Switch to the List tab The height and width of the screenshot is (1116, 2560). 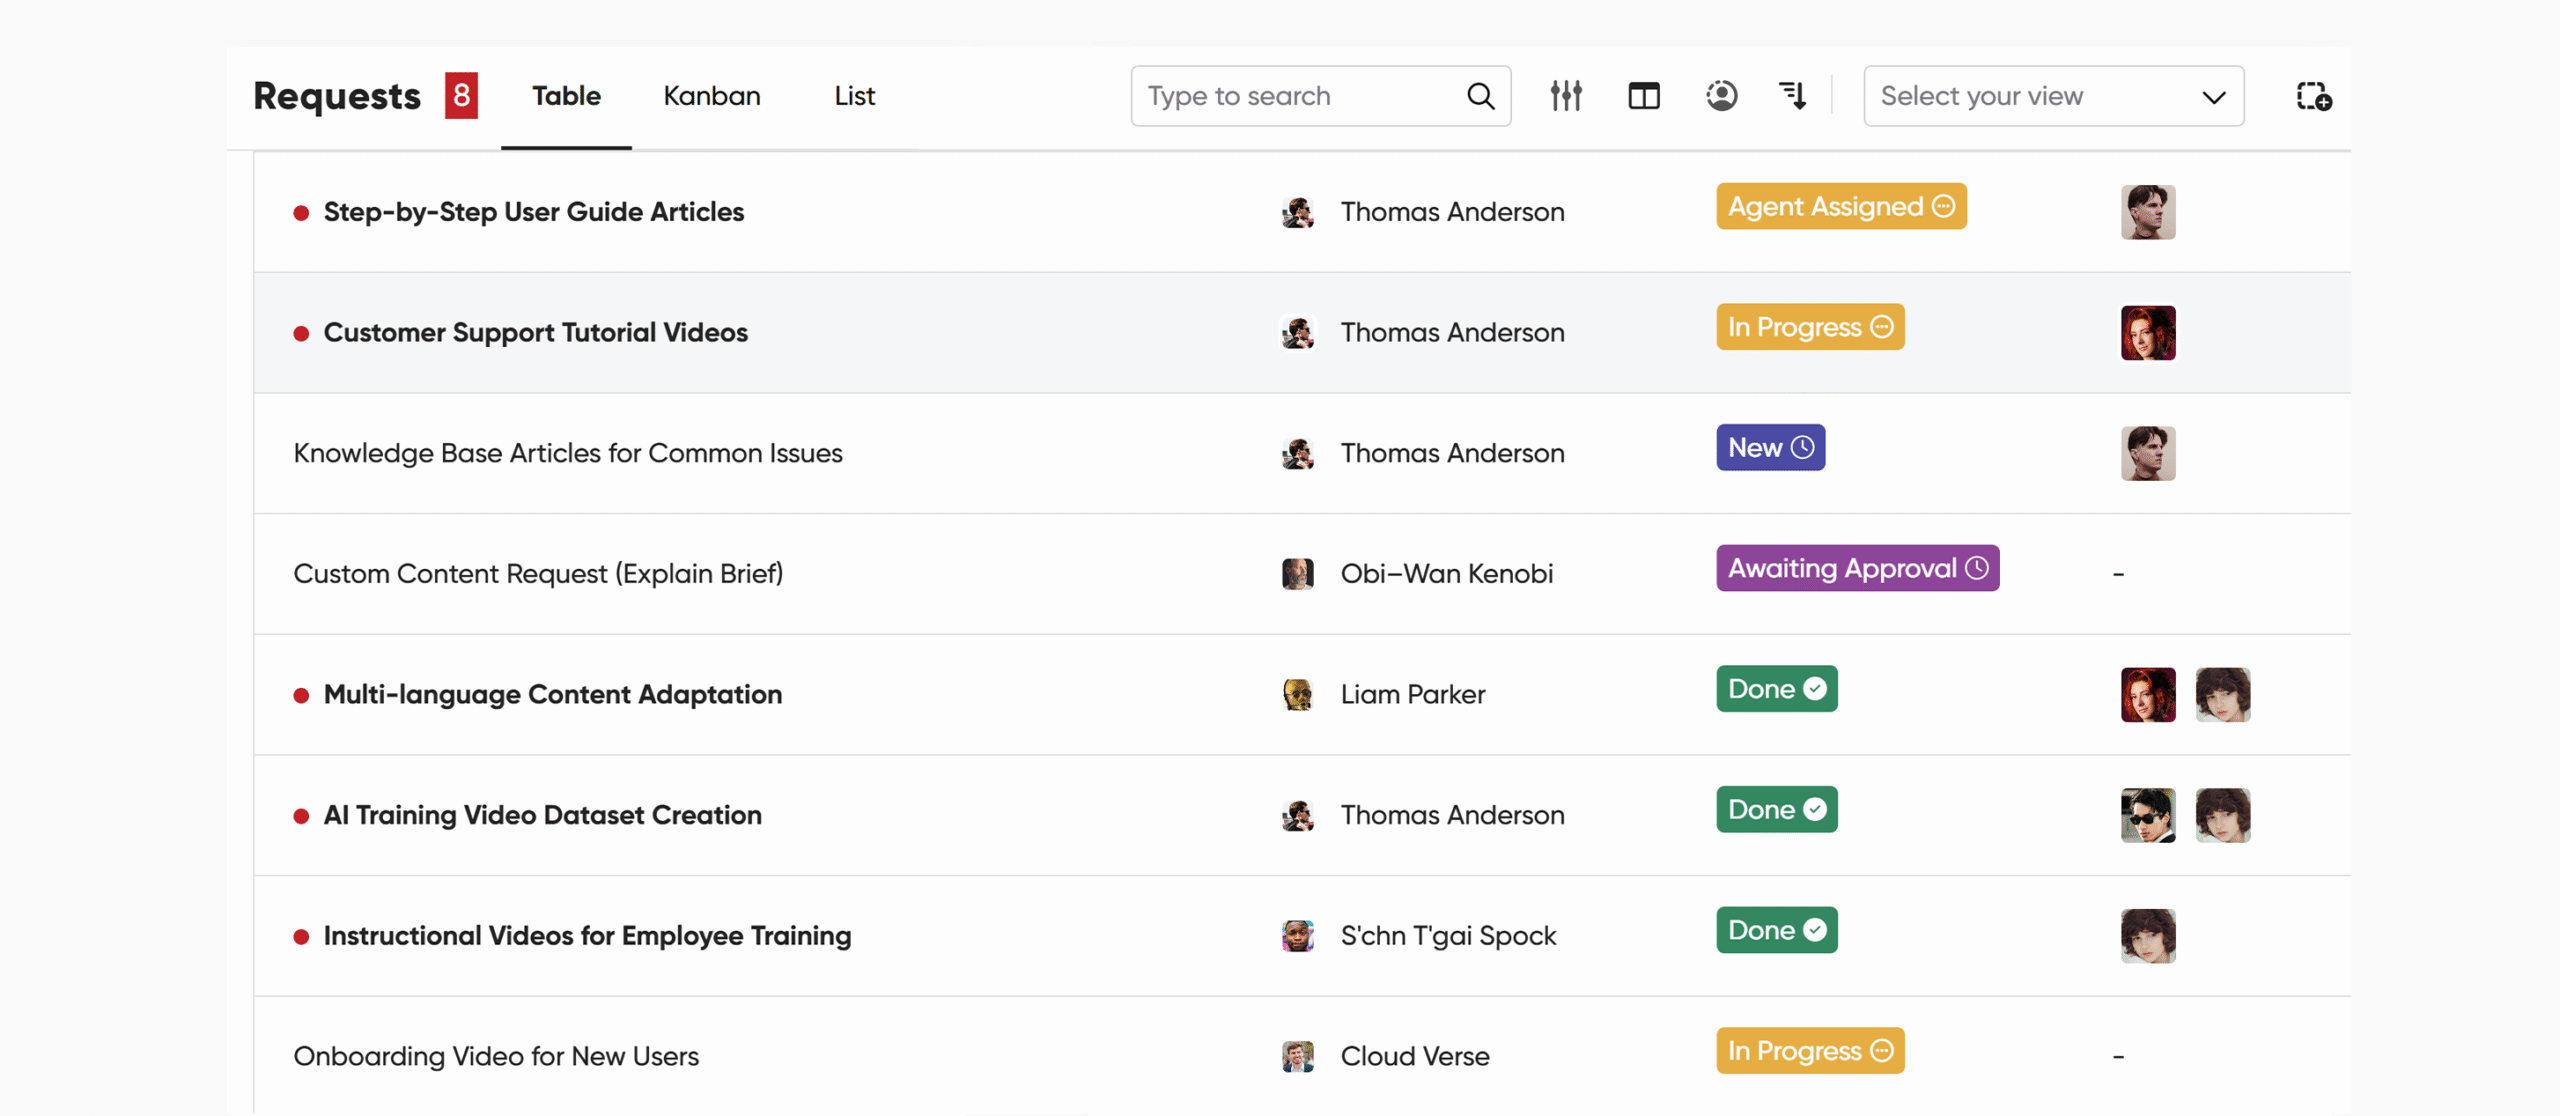coord(854,96)
